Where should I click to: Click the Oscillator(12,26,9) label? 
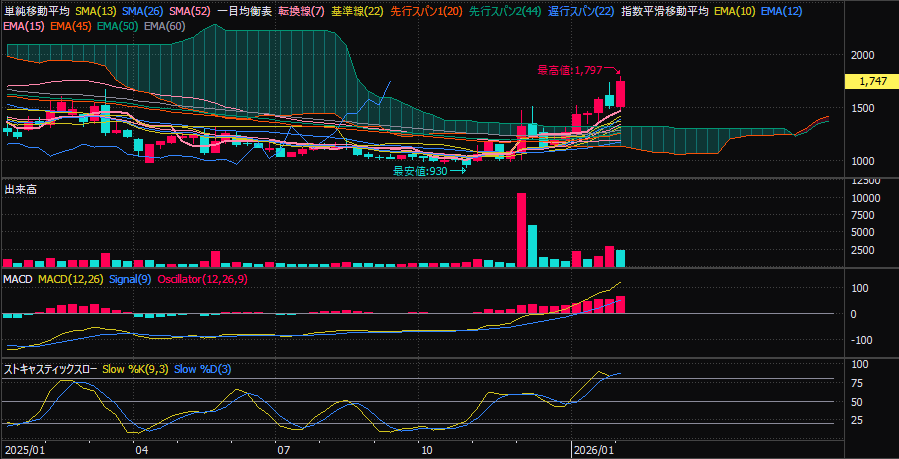pyautogui.click(x=203, y=278)
